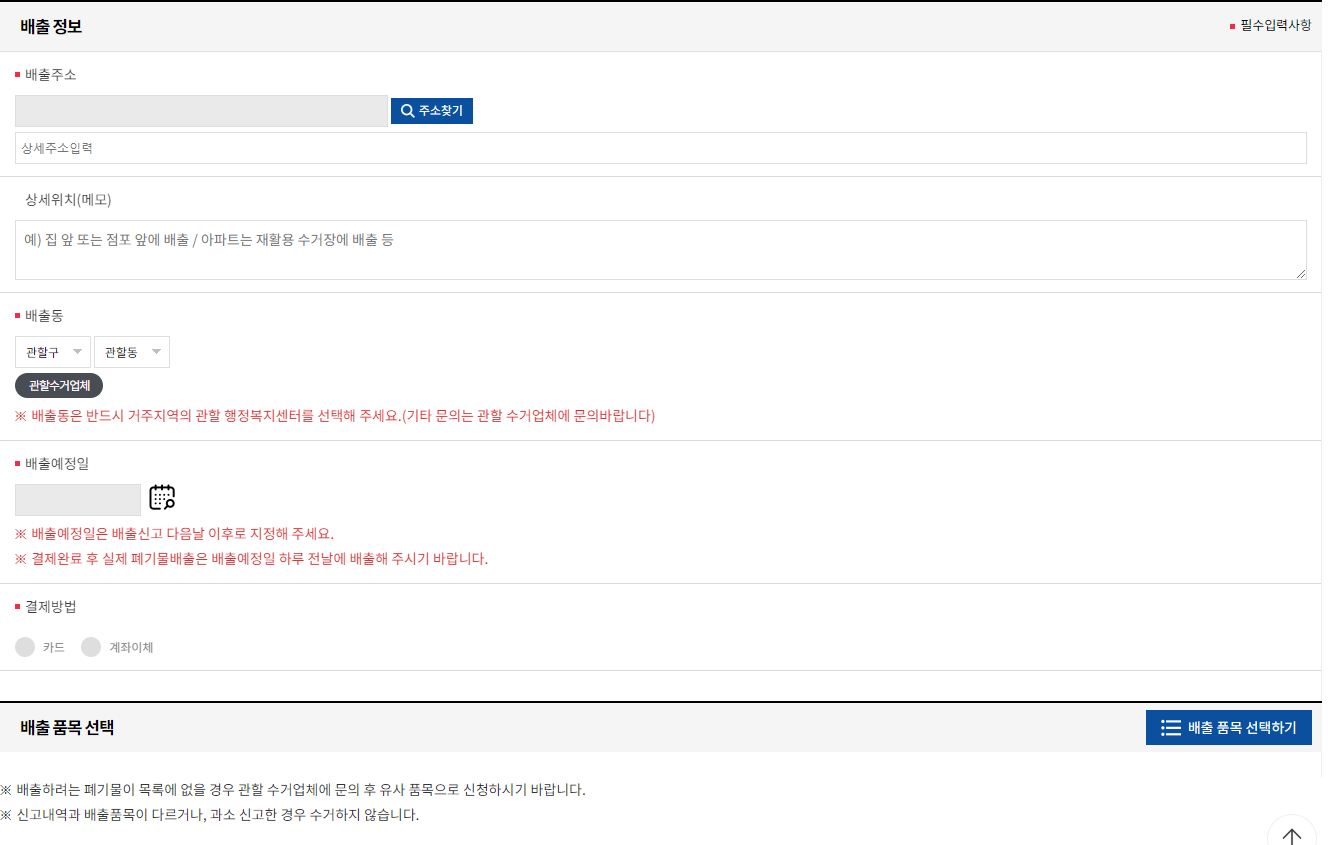Viewport: 1328px width, 845px height.
Task: Click the 배출예정일 date input field
Action: click(x=77, y=498)
